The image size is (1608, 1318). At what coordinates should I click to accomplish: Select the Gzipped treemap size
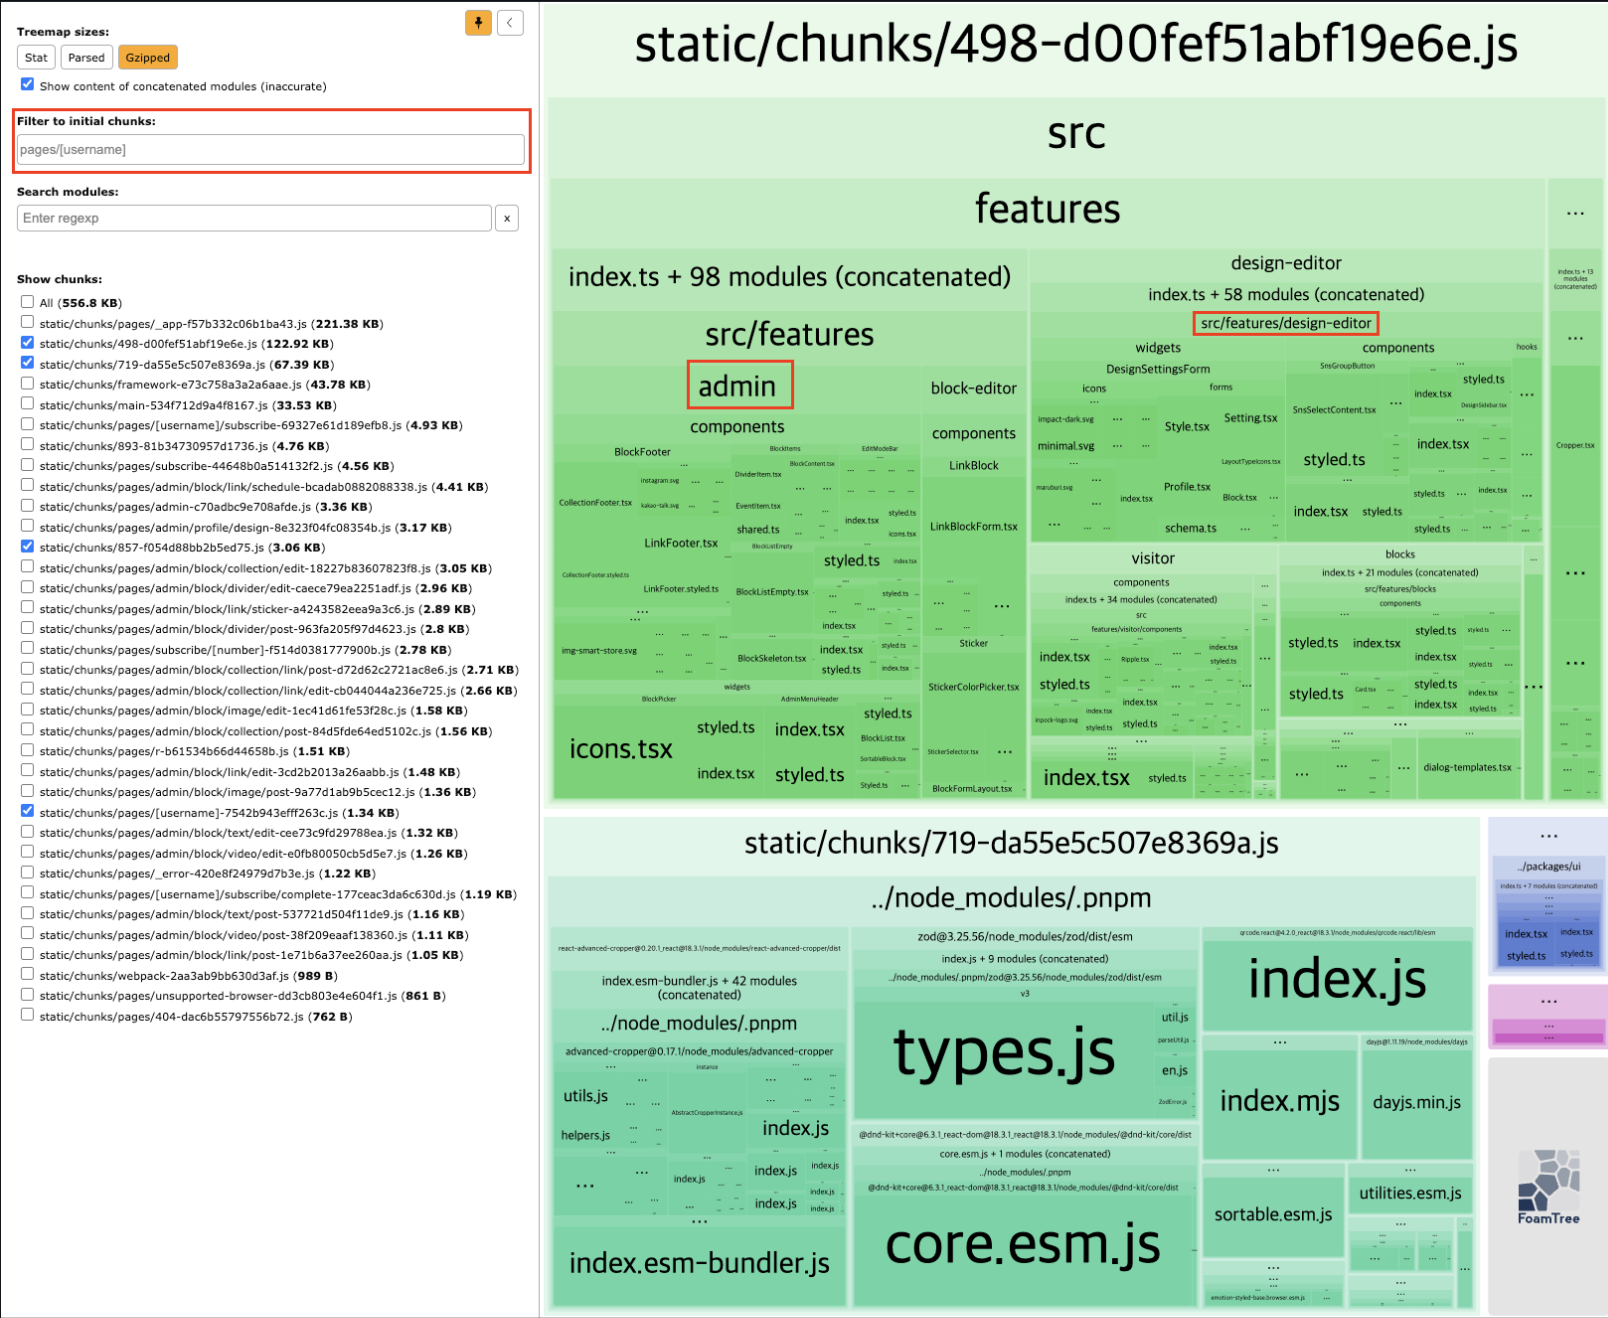pyautogui.click(x=147, y=58)
